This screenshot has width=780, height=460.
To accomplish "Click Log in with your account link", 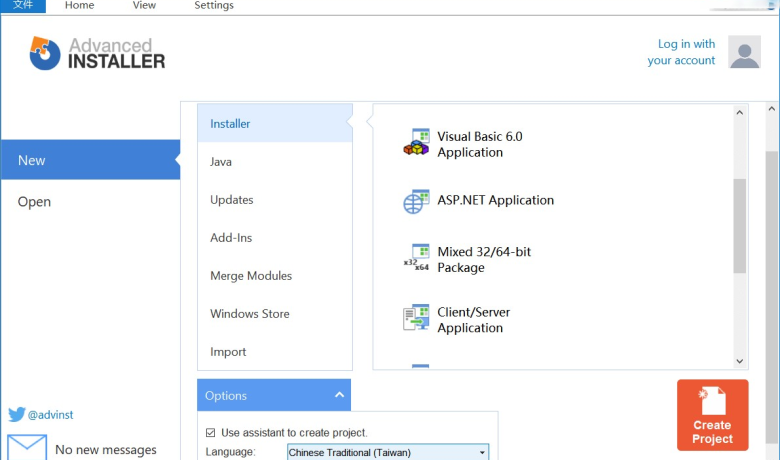I will click(681, 52).
